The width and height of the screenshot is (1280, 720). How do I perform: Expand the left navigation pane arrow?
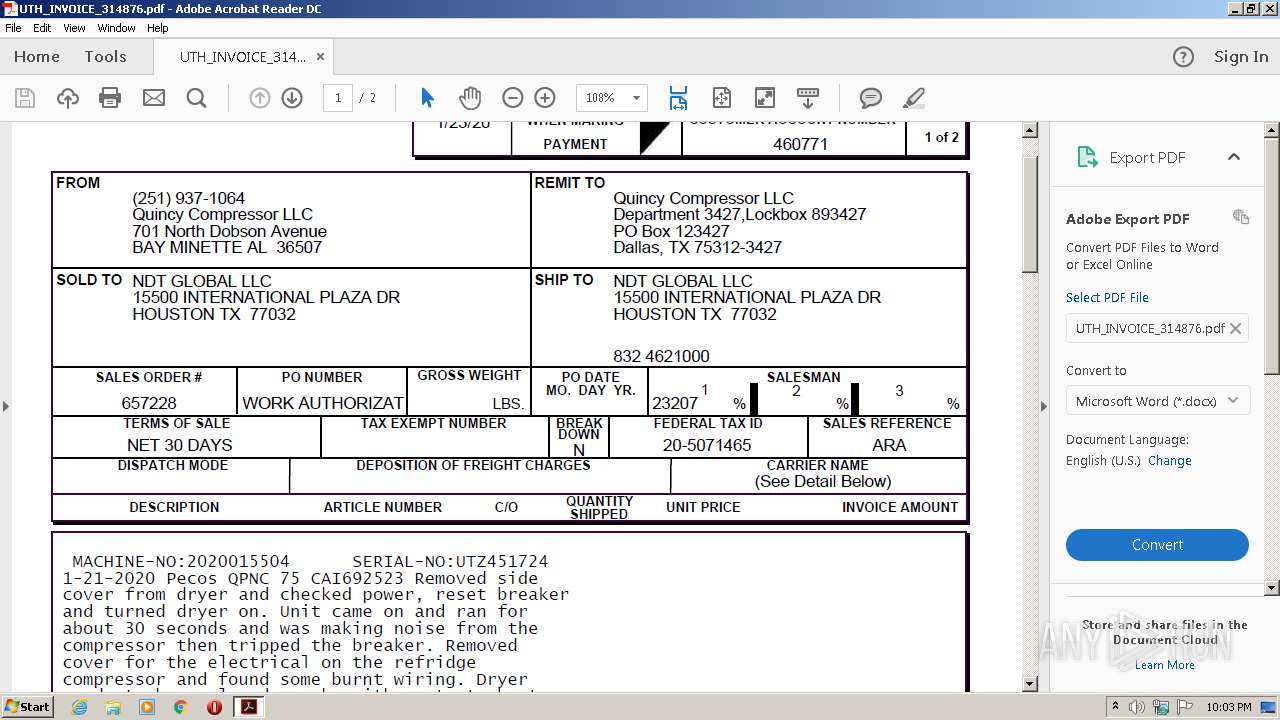click(x=6, y=406)
